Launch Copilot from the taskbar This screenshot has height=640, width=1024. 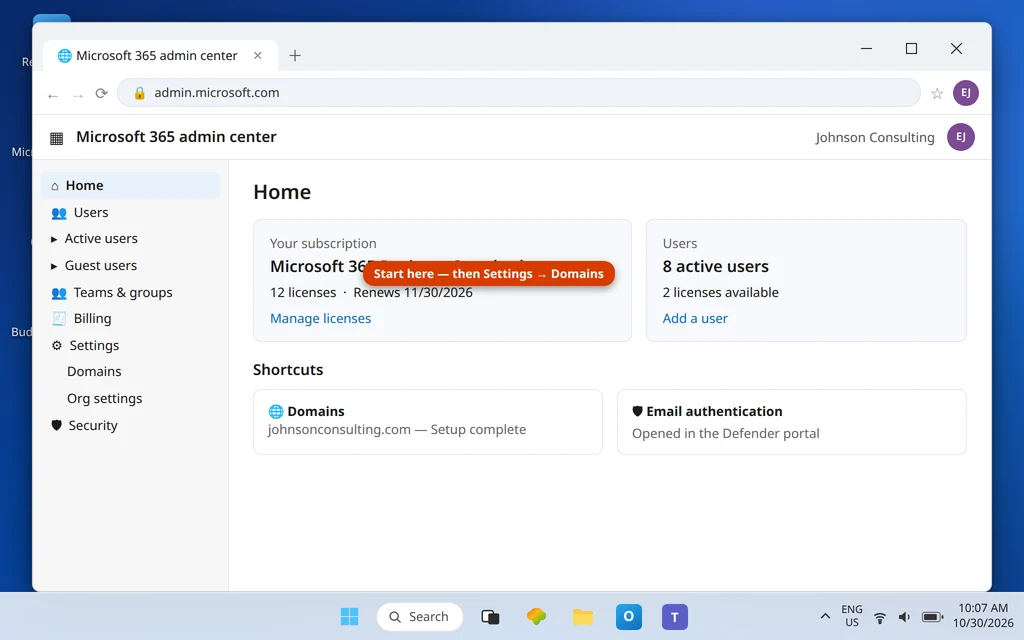pyautogui.click(x=536, y=616)
